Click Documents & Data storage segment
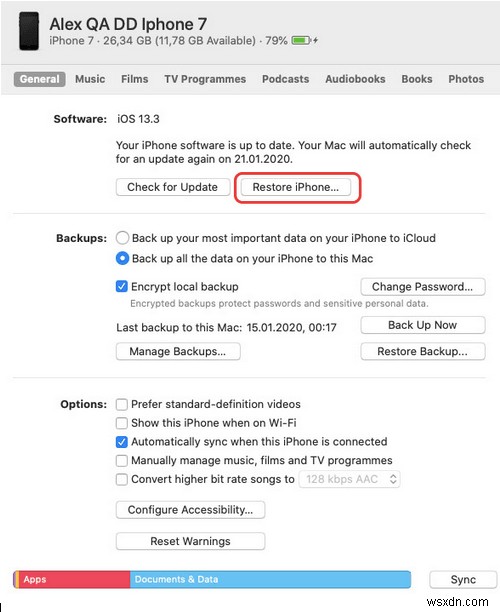 (x=270, y=579)
